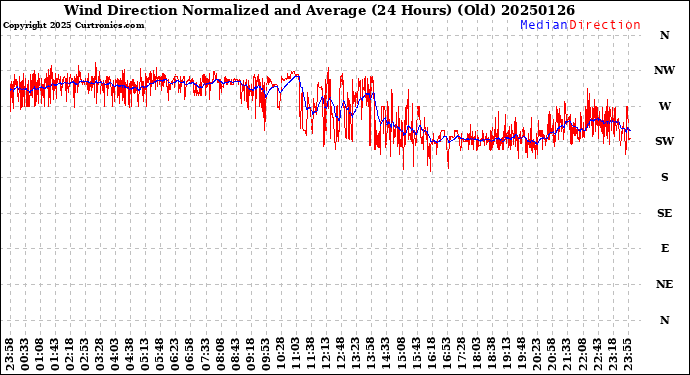Click the 22:08 time label
This screenshot has width=690, height=375.
(x=582, y=355)
